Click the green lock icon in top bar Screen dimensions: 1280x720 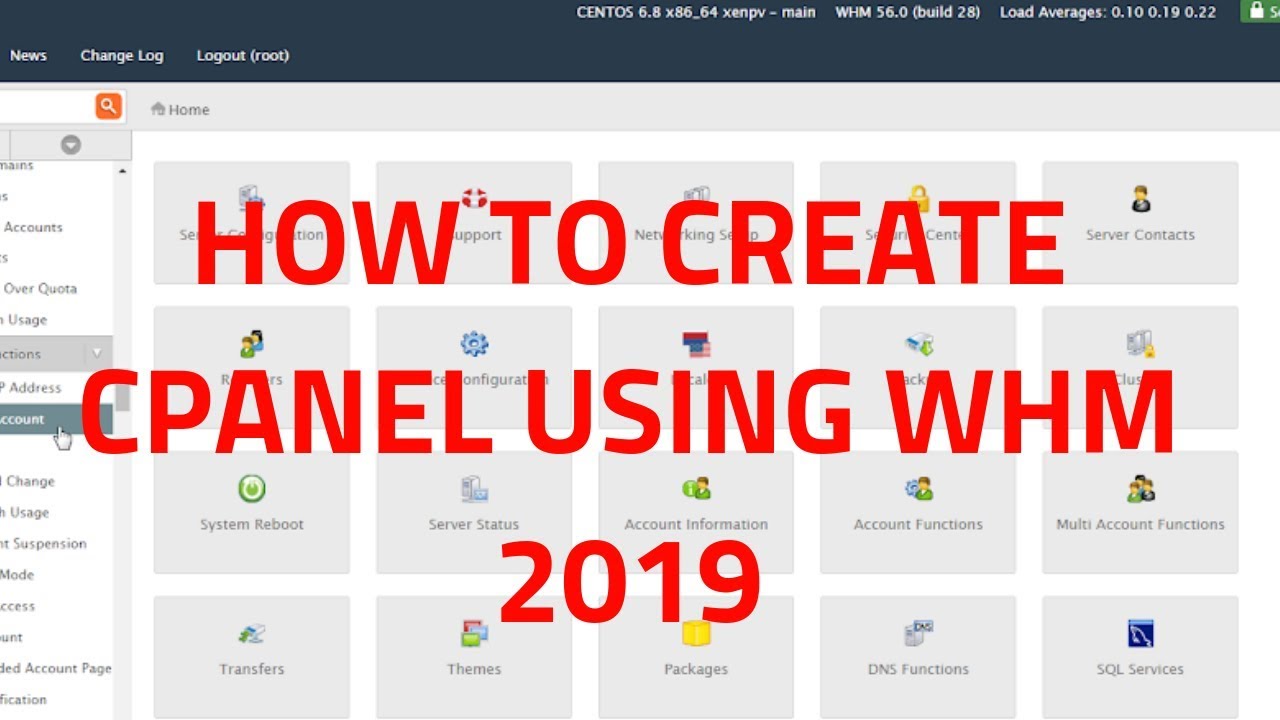pyautogui.click(x=1255, y=11)
